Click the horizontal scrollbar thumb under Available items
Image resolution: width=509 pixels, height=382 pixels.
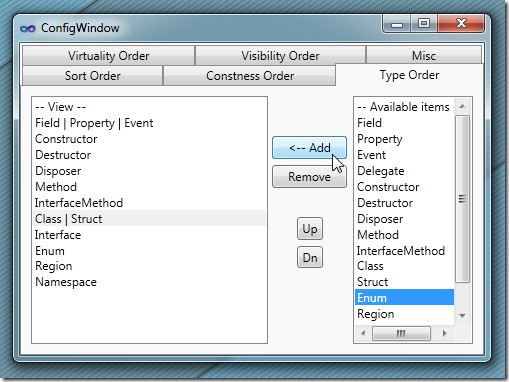point(401,333)
